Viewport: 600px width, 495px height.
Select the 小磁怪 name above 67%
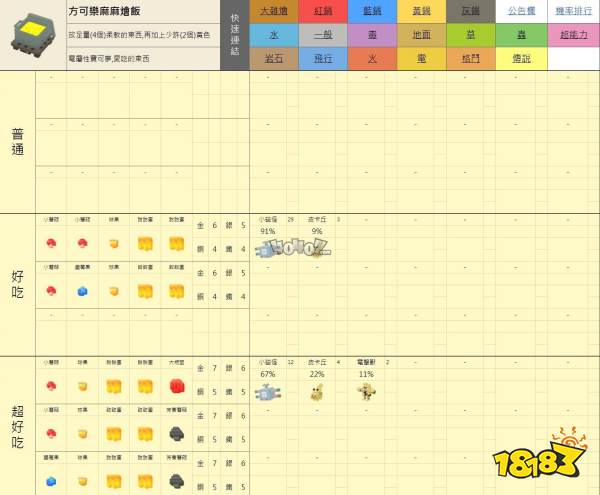click(x=267, y=362)
